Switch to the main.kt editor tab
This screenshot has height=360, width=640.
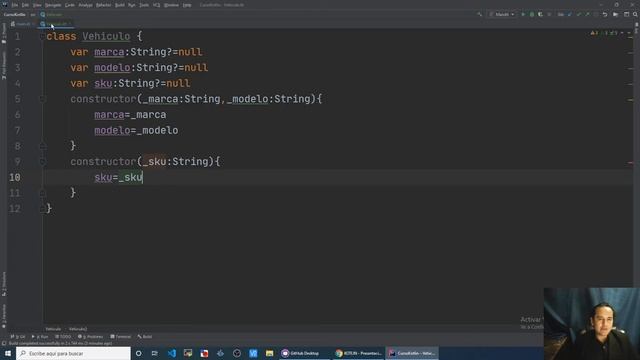[23, 24]
